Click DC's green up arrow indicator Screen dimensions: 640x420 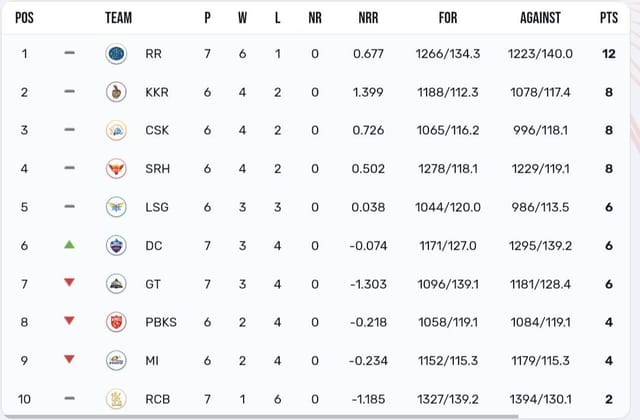click(x=69, y=245)
